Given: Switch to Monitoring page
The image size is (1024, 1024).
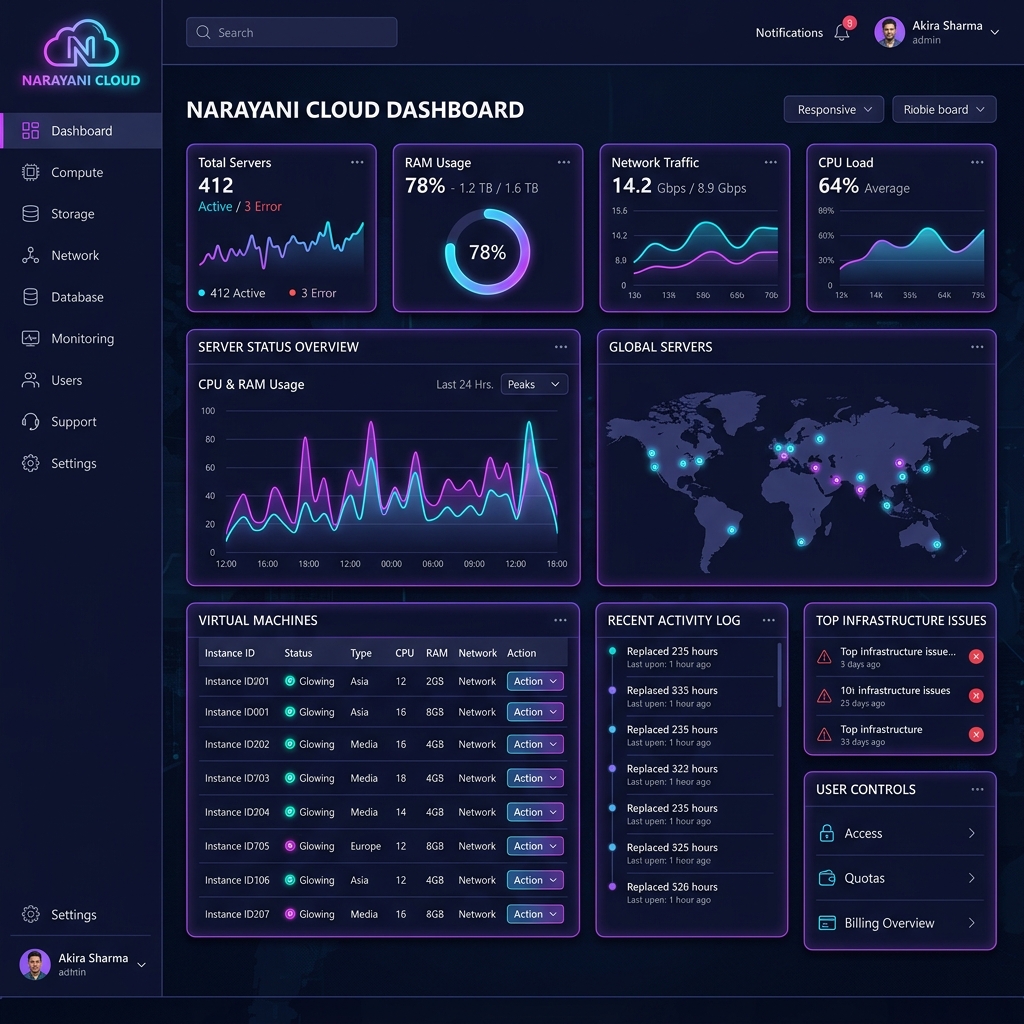Looking at the screenshot, I should [x=81, y=338].
